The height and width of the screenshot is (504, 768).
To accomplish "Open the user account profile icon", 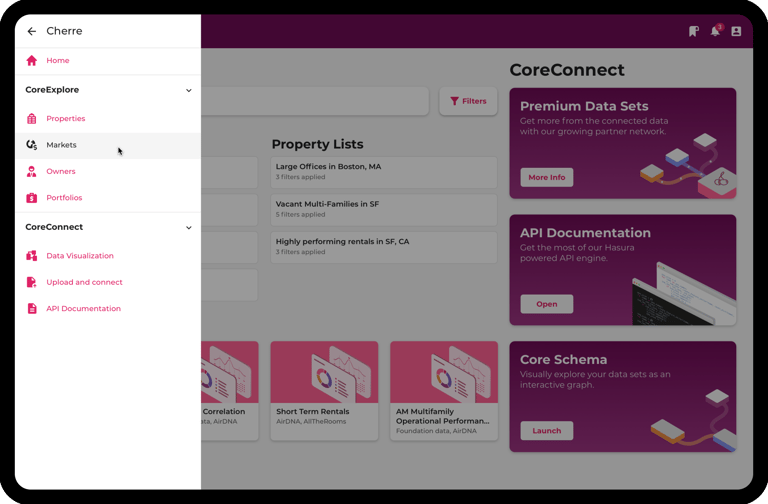I will tap(736, 32).
